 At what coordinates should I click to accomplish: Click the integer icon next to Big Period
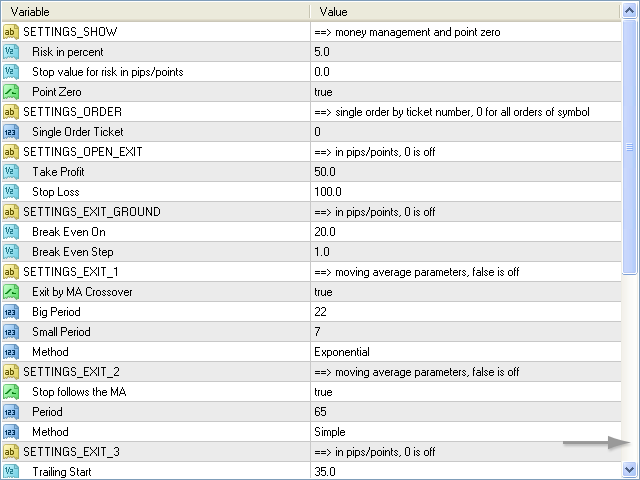click(10, 312)
